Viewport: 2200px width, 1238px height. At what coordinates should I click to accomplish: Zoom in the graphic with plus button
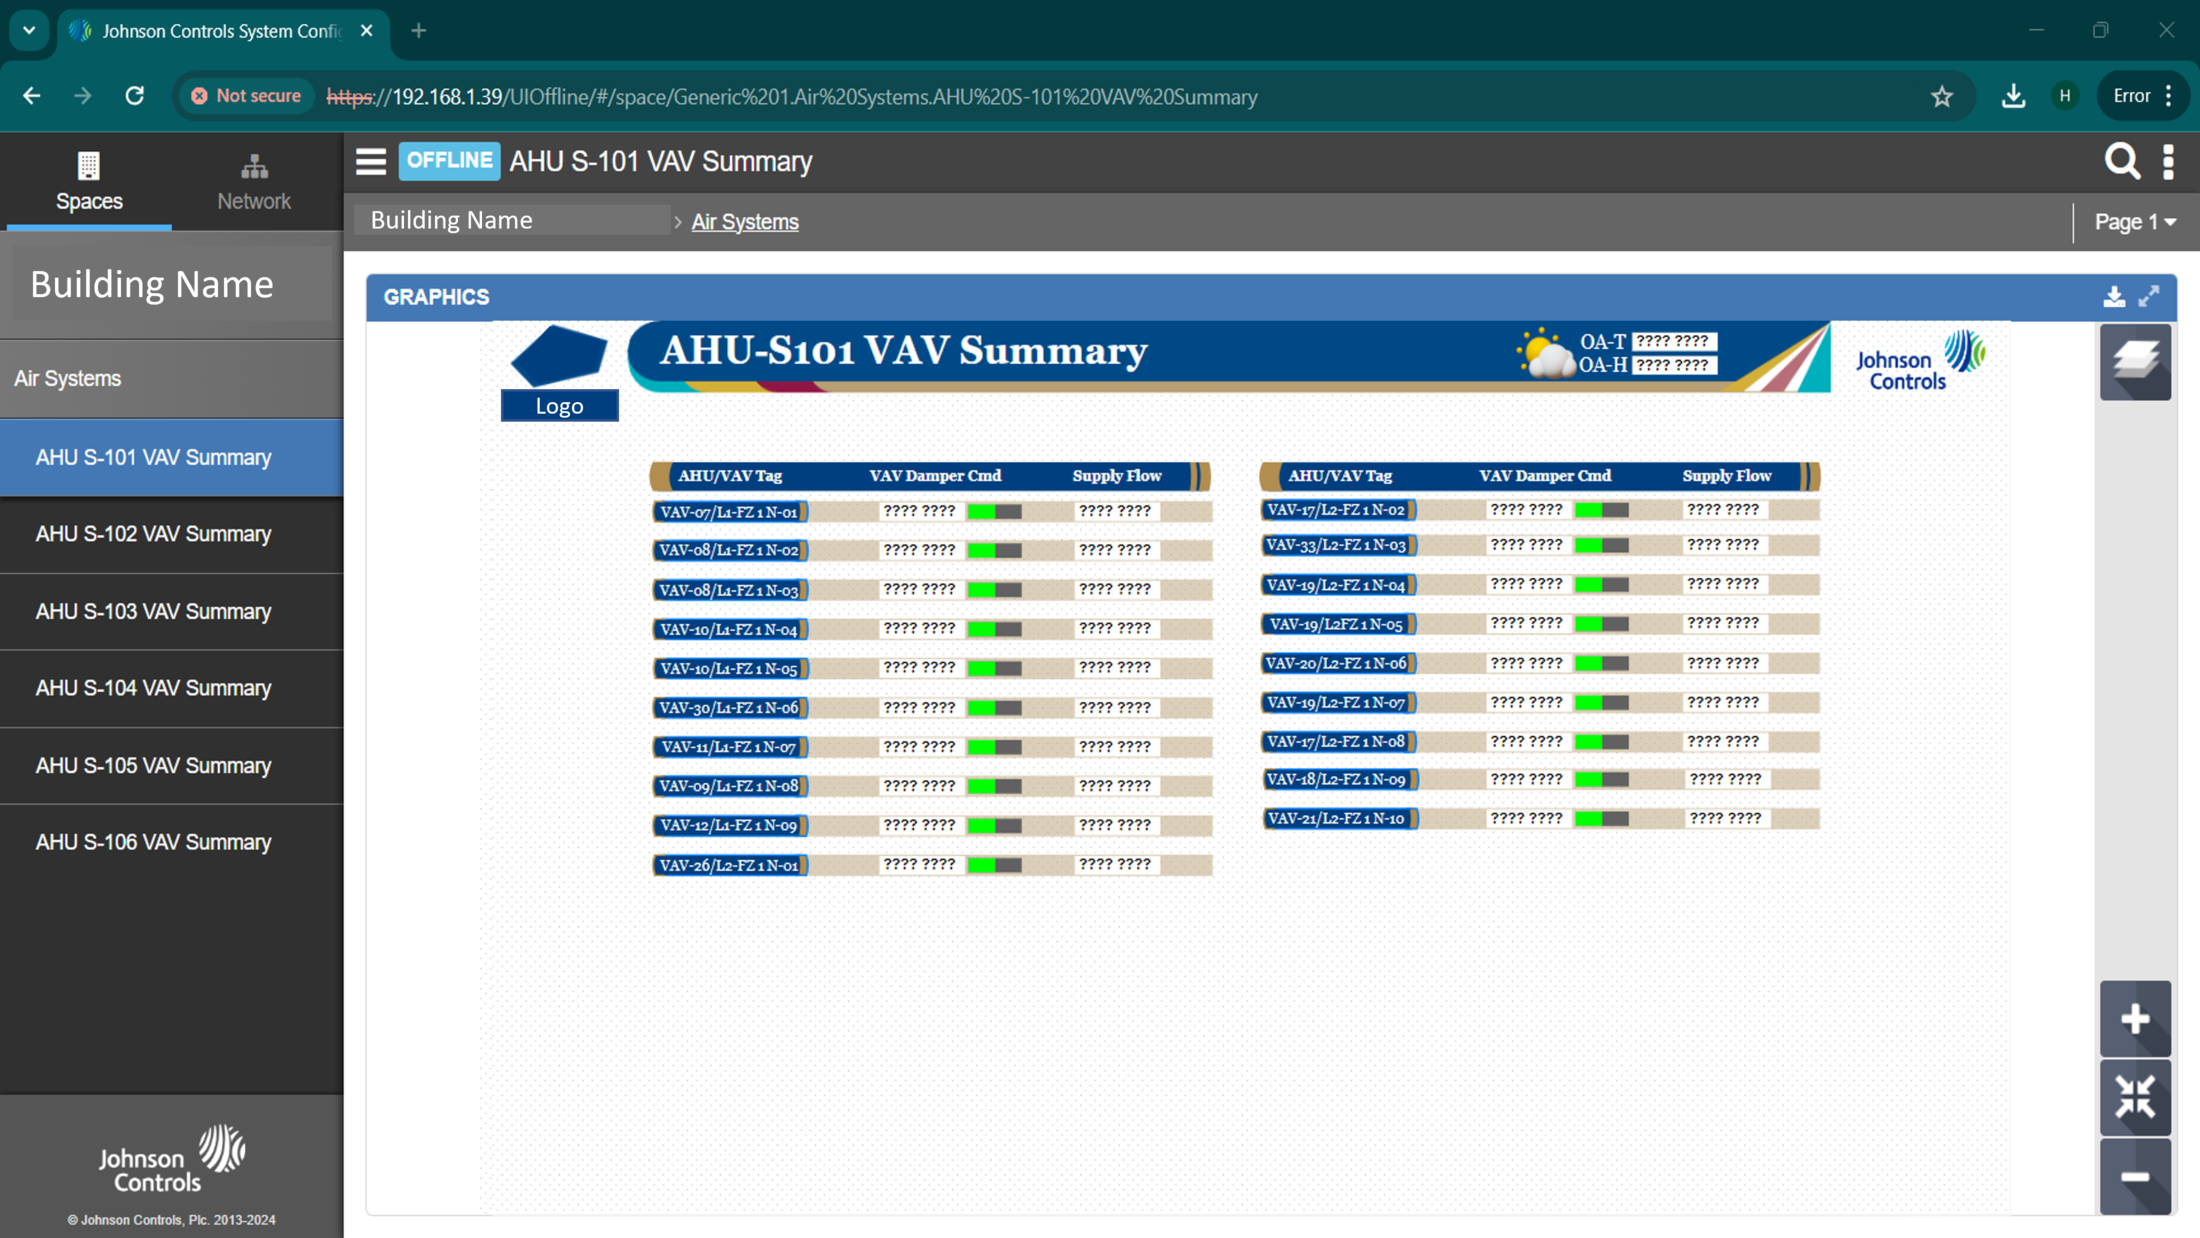2135,1019
